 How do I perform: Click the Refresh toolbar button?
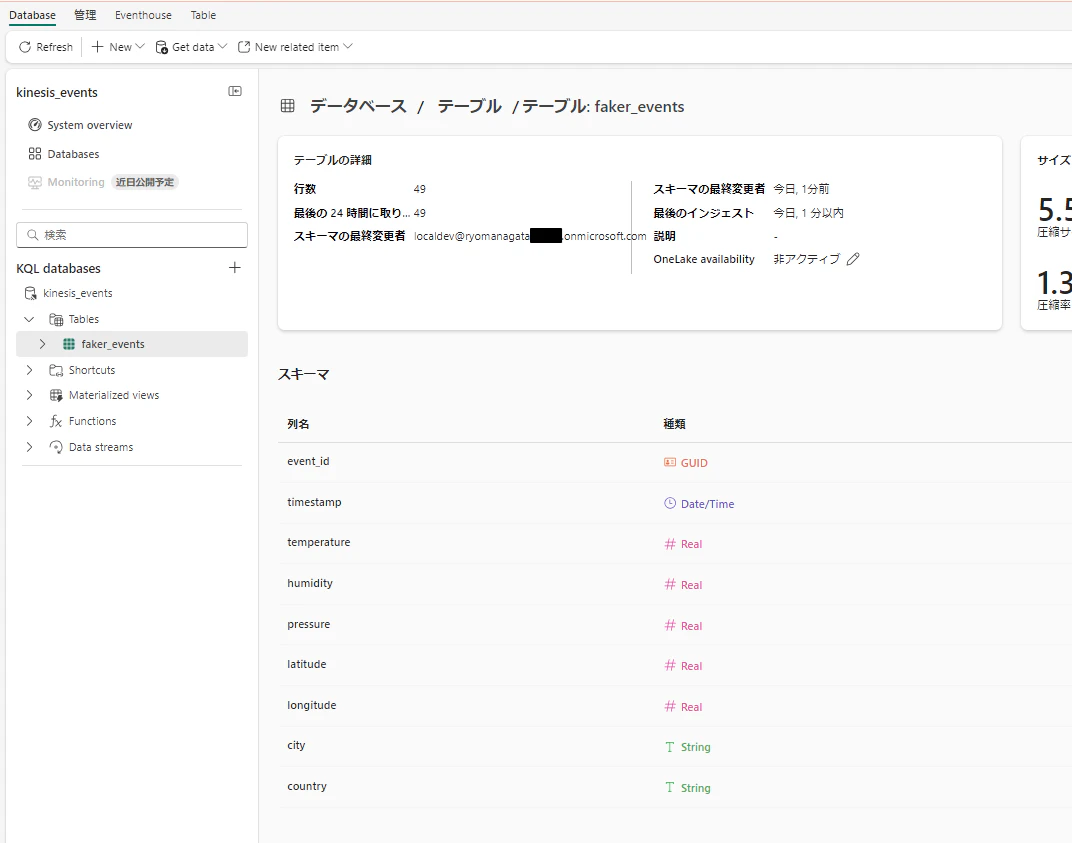click(46, 47)
